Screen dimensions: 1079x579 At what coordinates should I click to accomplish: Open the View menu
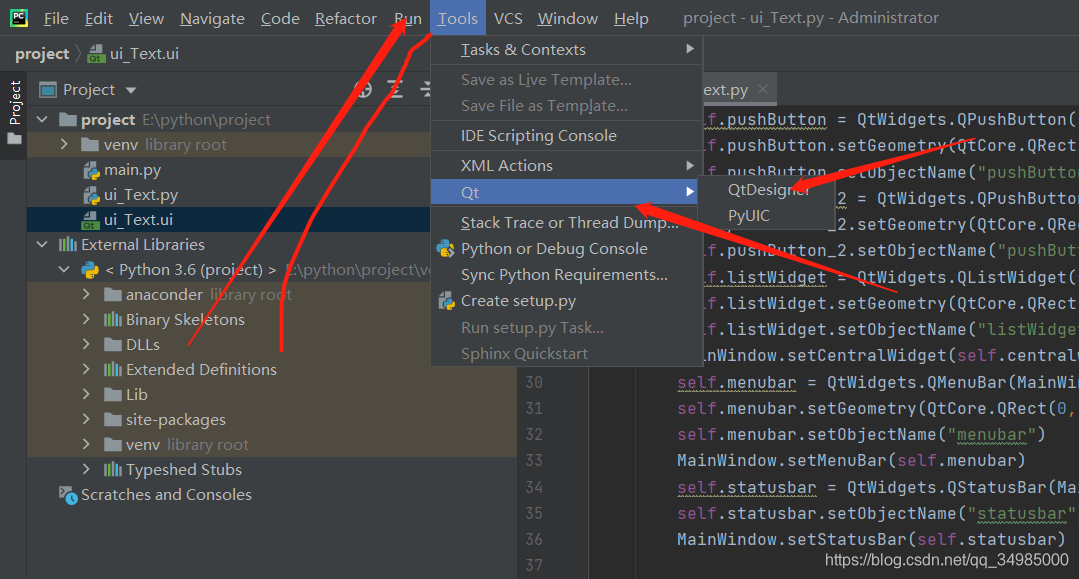146,19
